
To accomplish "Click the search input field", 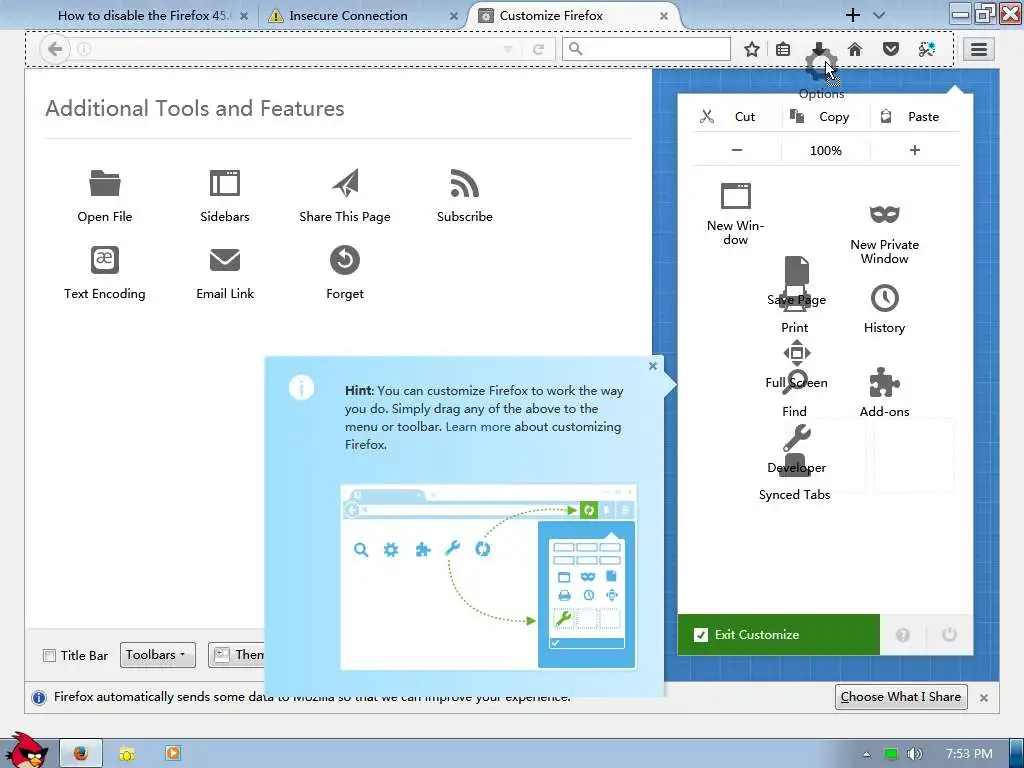I will click(x=647, y=49).
